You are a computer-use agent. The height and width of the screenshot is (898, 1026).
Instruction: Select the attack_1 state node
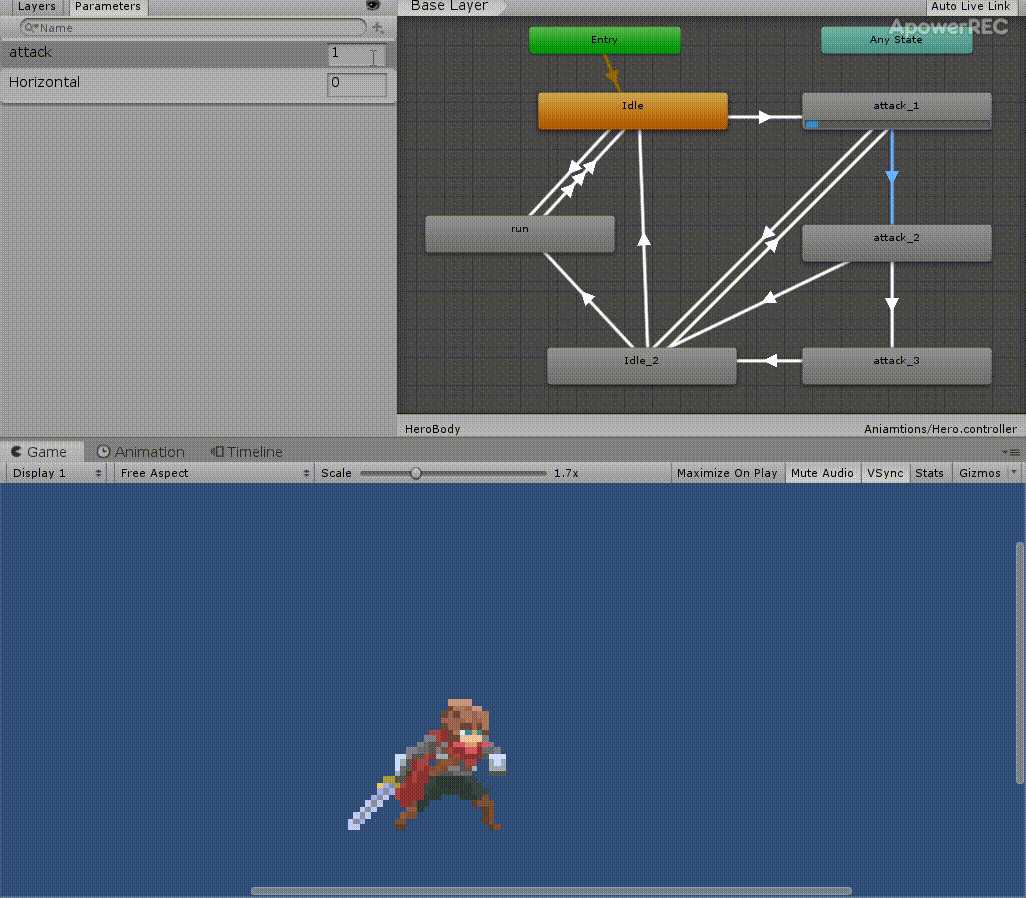(x=896, y=111)
